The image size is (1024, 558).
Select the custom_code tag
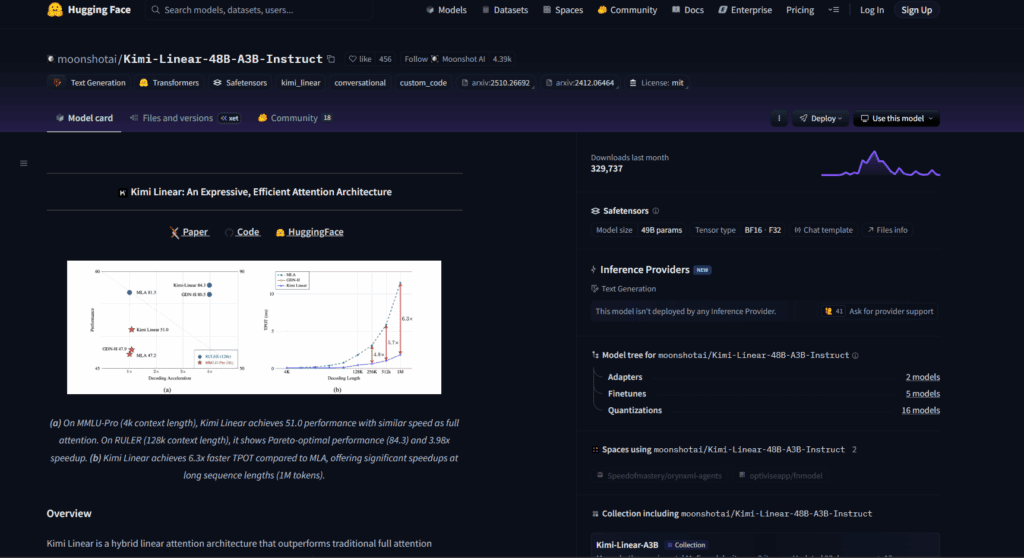click(x=423, y=83)
